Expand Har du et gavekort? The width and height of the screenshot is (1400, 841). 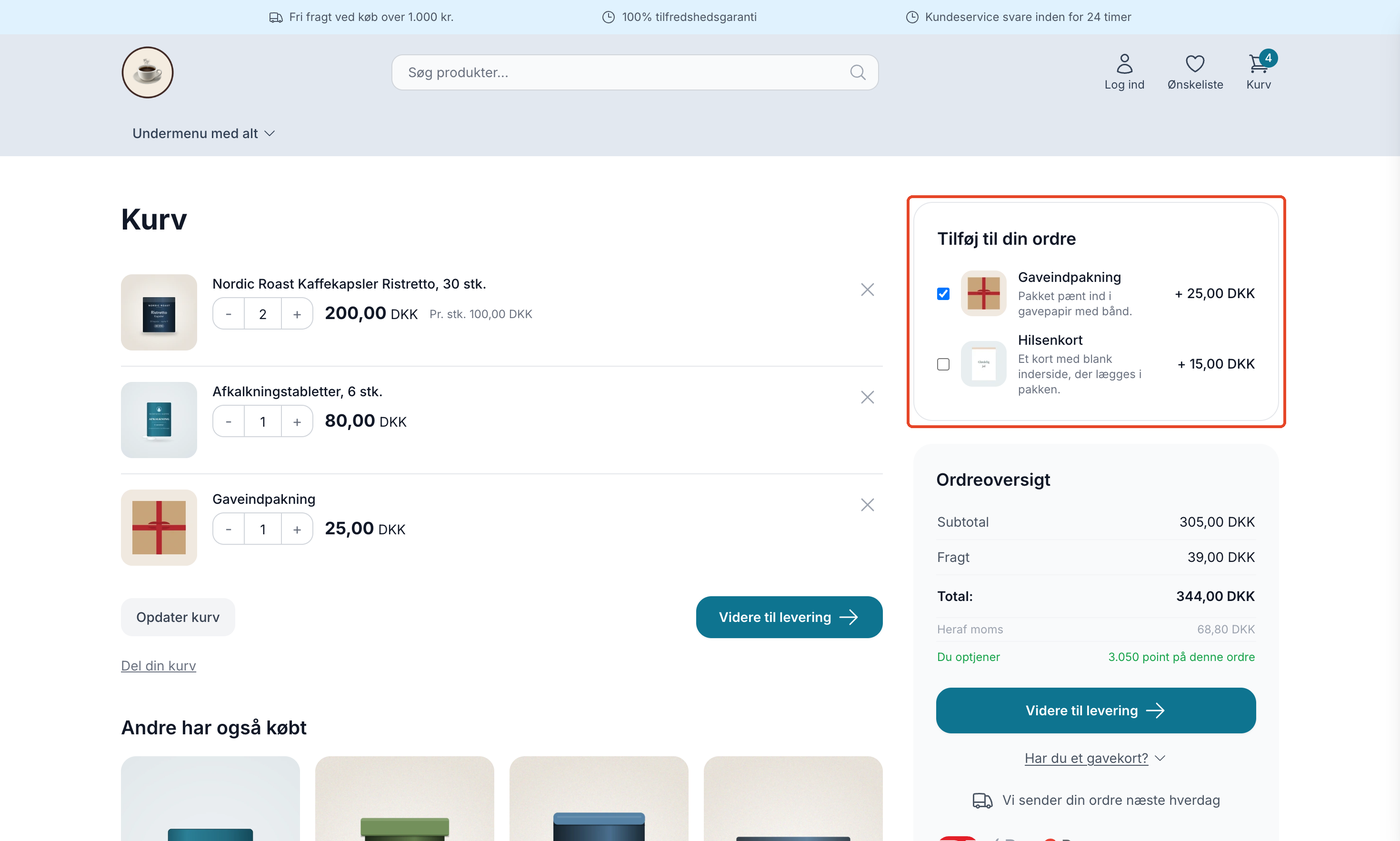point(1095,758)
